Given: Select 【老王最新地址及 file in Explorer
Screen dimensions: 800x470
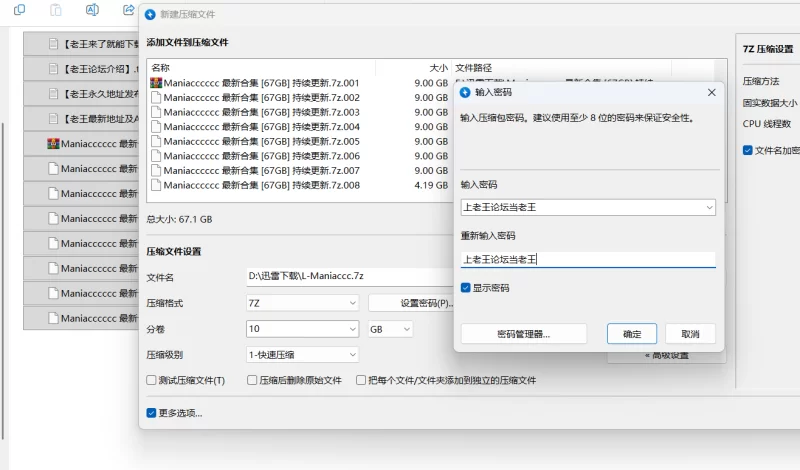Looking at the screenshot, I should (82, 119).
